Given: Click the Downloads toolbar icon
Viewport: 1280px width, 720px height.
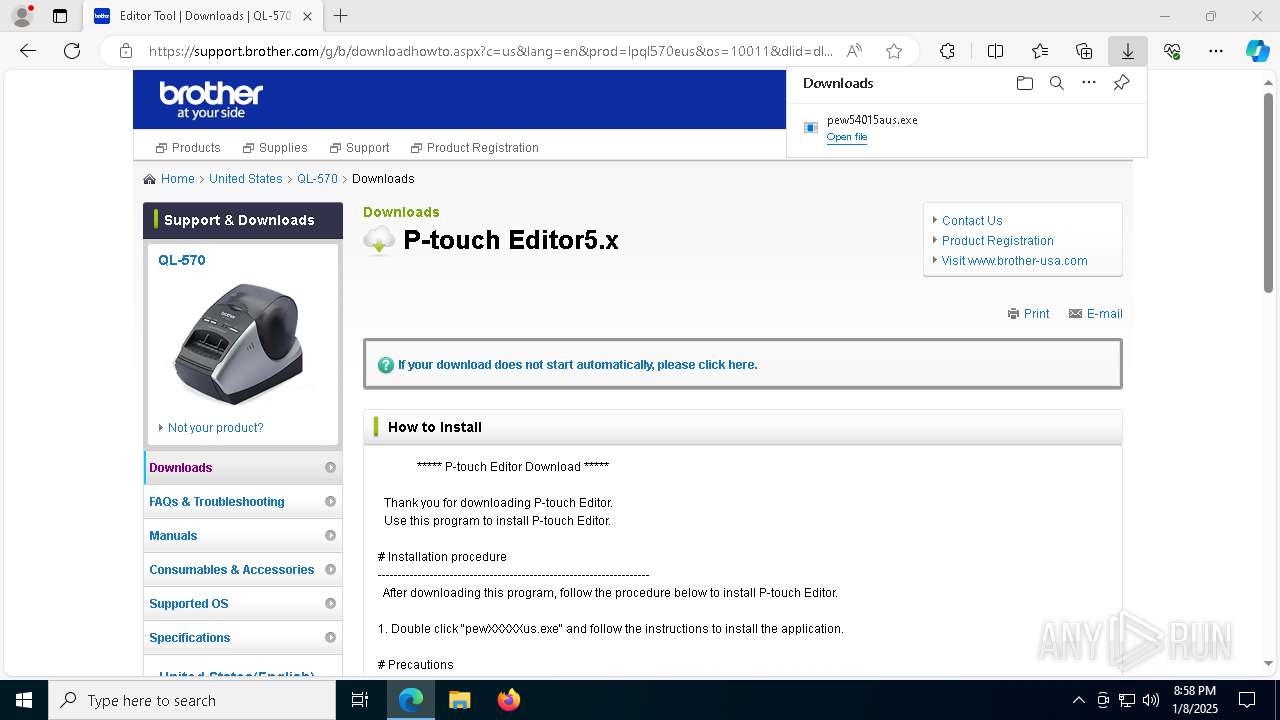Looking at the screenshot, I should (1128, 51).
